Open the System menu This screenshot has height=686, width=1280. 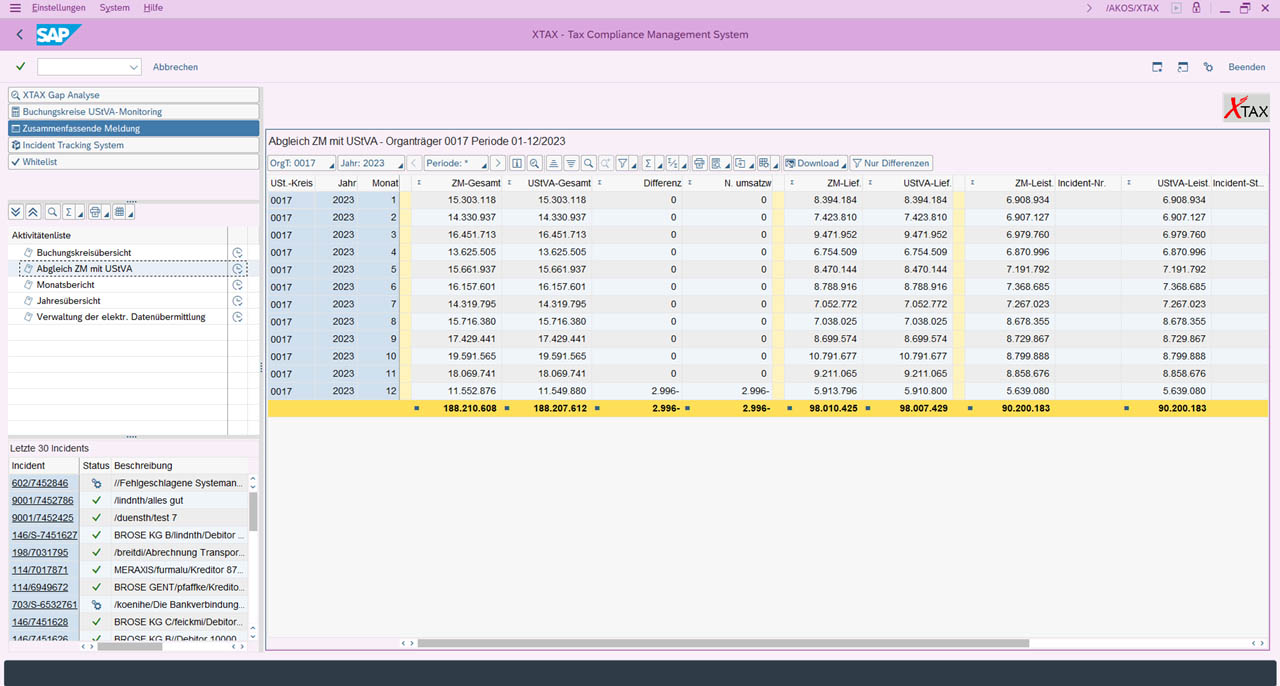(115, 8)
